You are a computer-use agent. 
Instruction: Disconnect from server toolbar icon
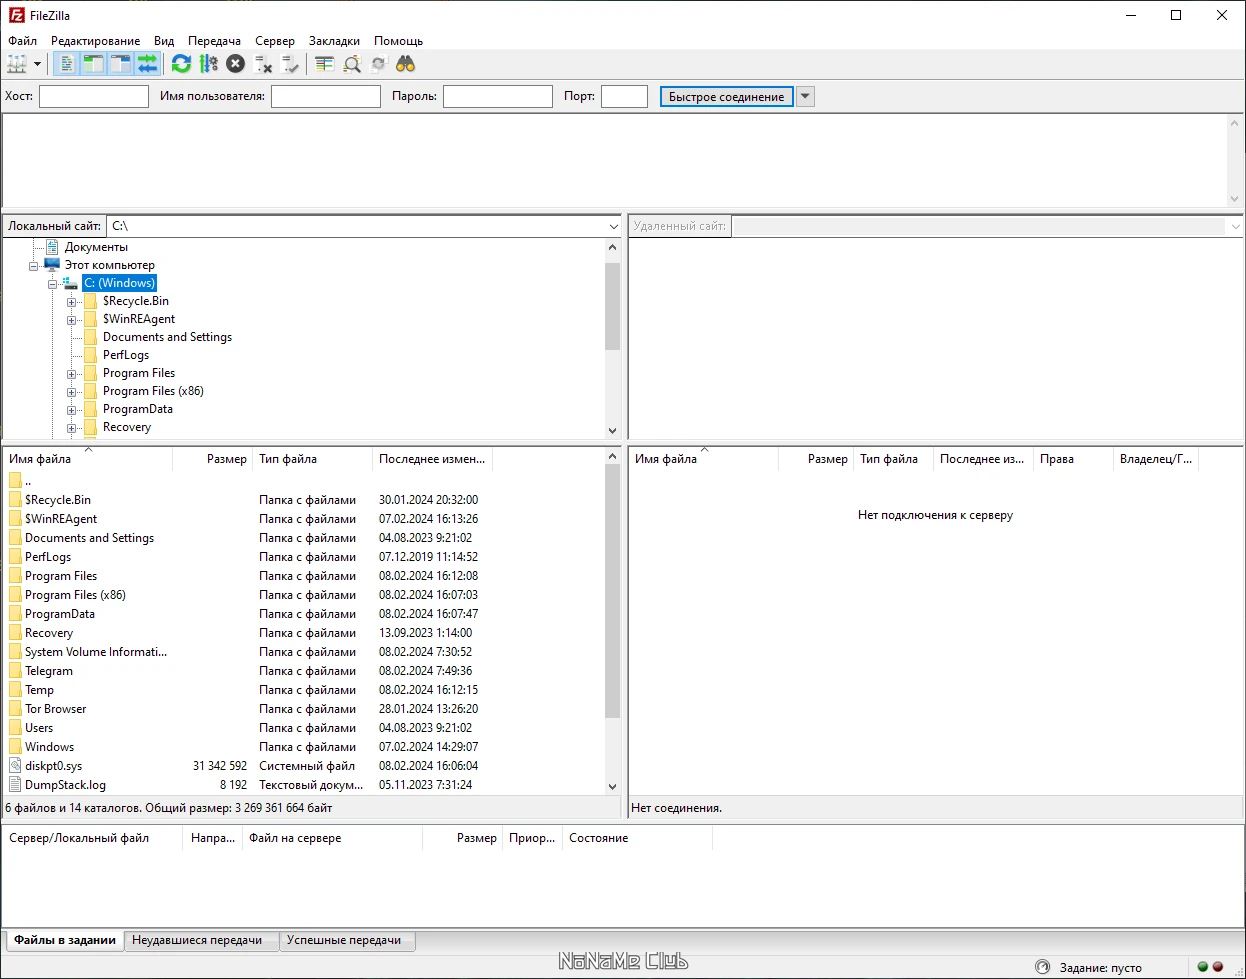263,64
